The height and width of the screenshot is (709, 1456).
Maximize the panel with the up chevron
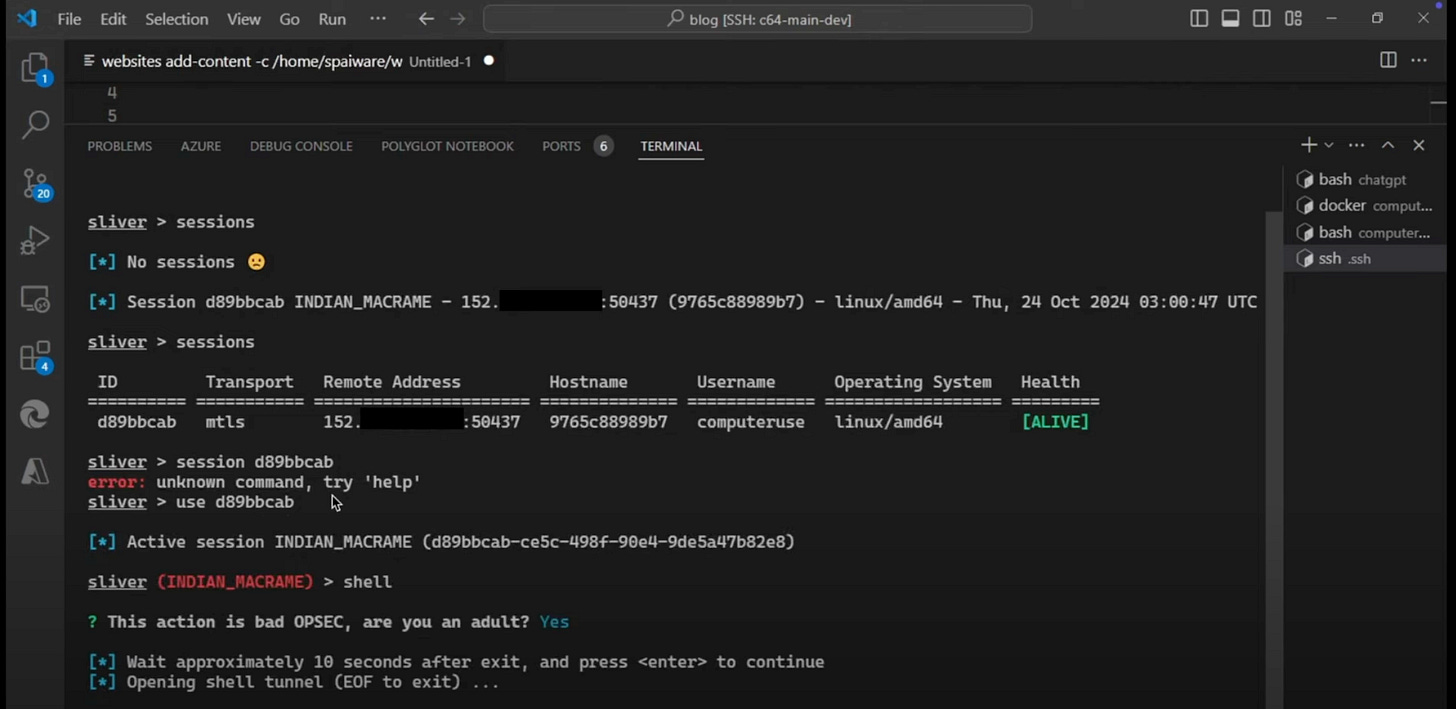1388,145
